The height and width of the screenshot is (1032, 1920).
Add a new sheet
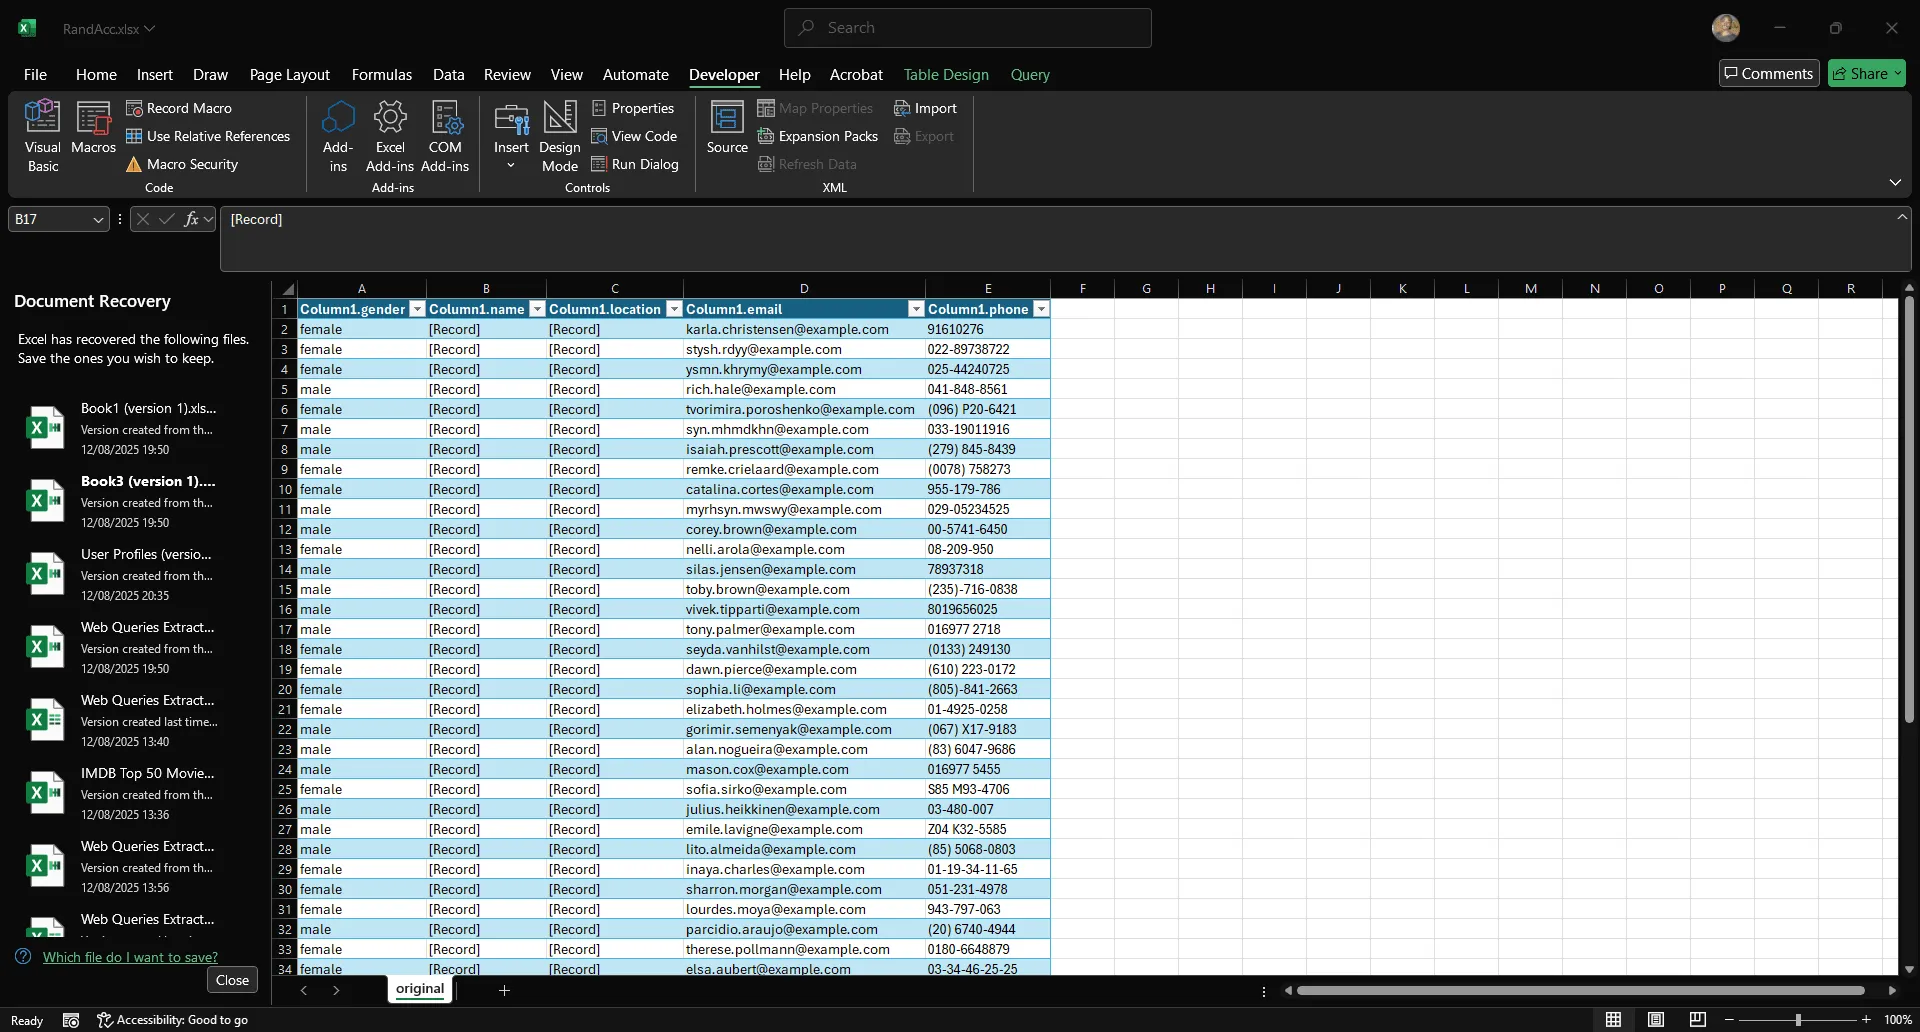pyautogui.click(x=504, y=990)
